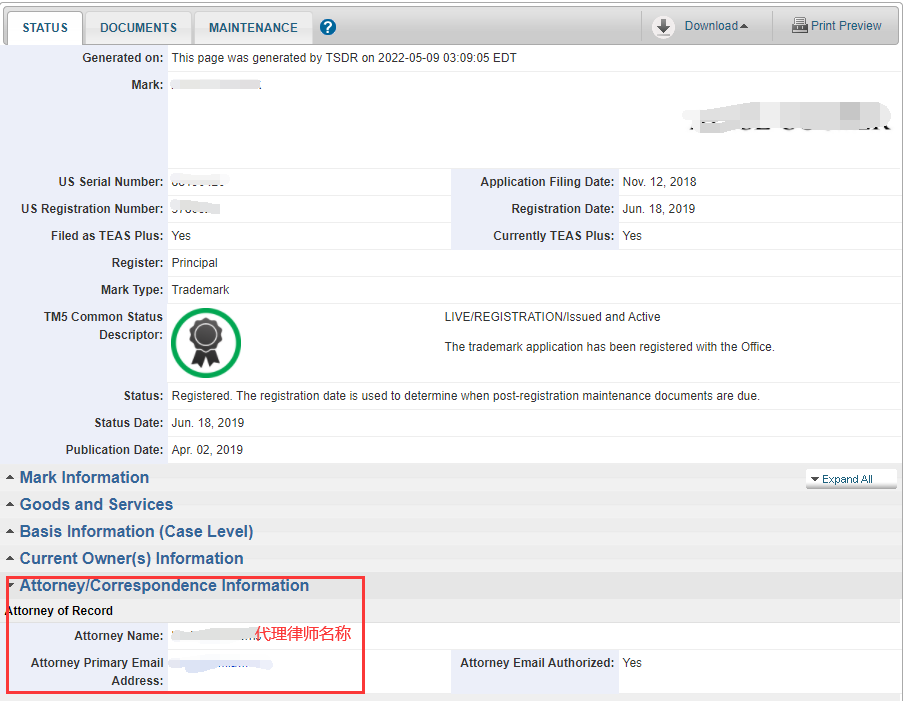Switch to the STATUS tab

click(x=45, y=28)
